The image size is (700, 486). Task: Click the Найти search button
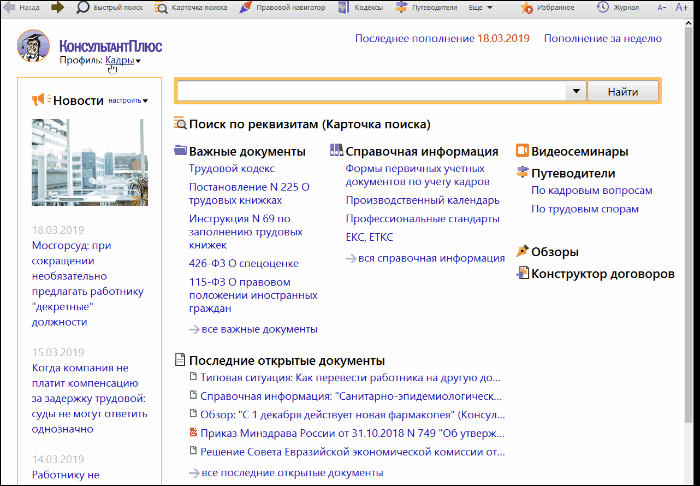point(623,91)
